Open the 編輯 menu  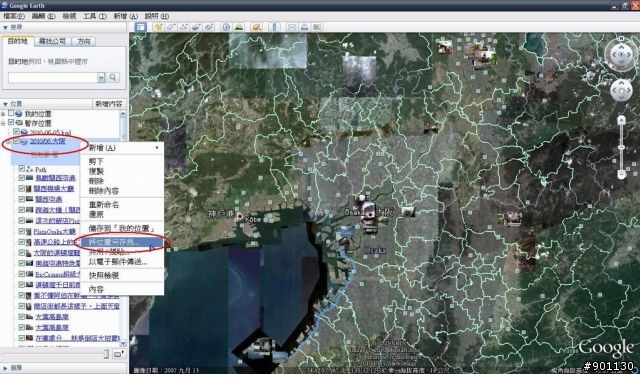click(43, 16)
